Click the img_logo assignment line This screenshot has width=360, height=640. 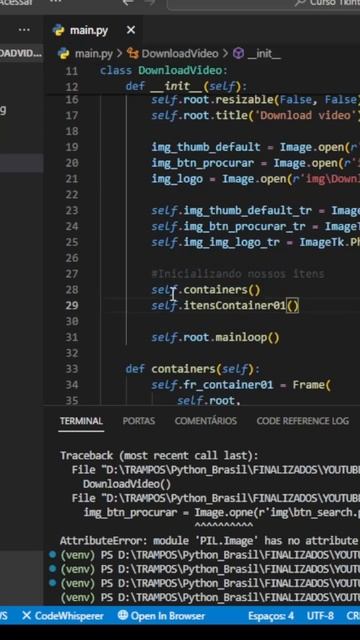tap(256, 179)
